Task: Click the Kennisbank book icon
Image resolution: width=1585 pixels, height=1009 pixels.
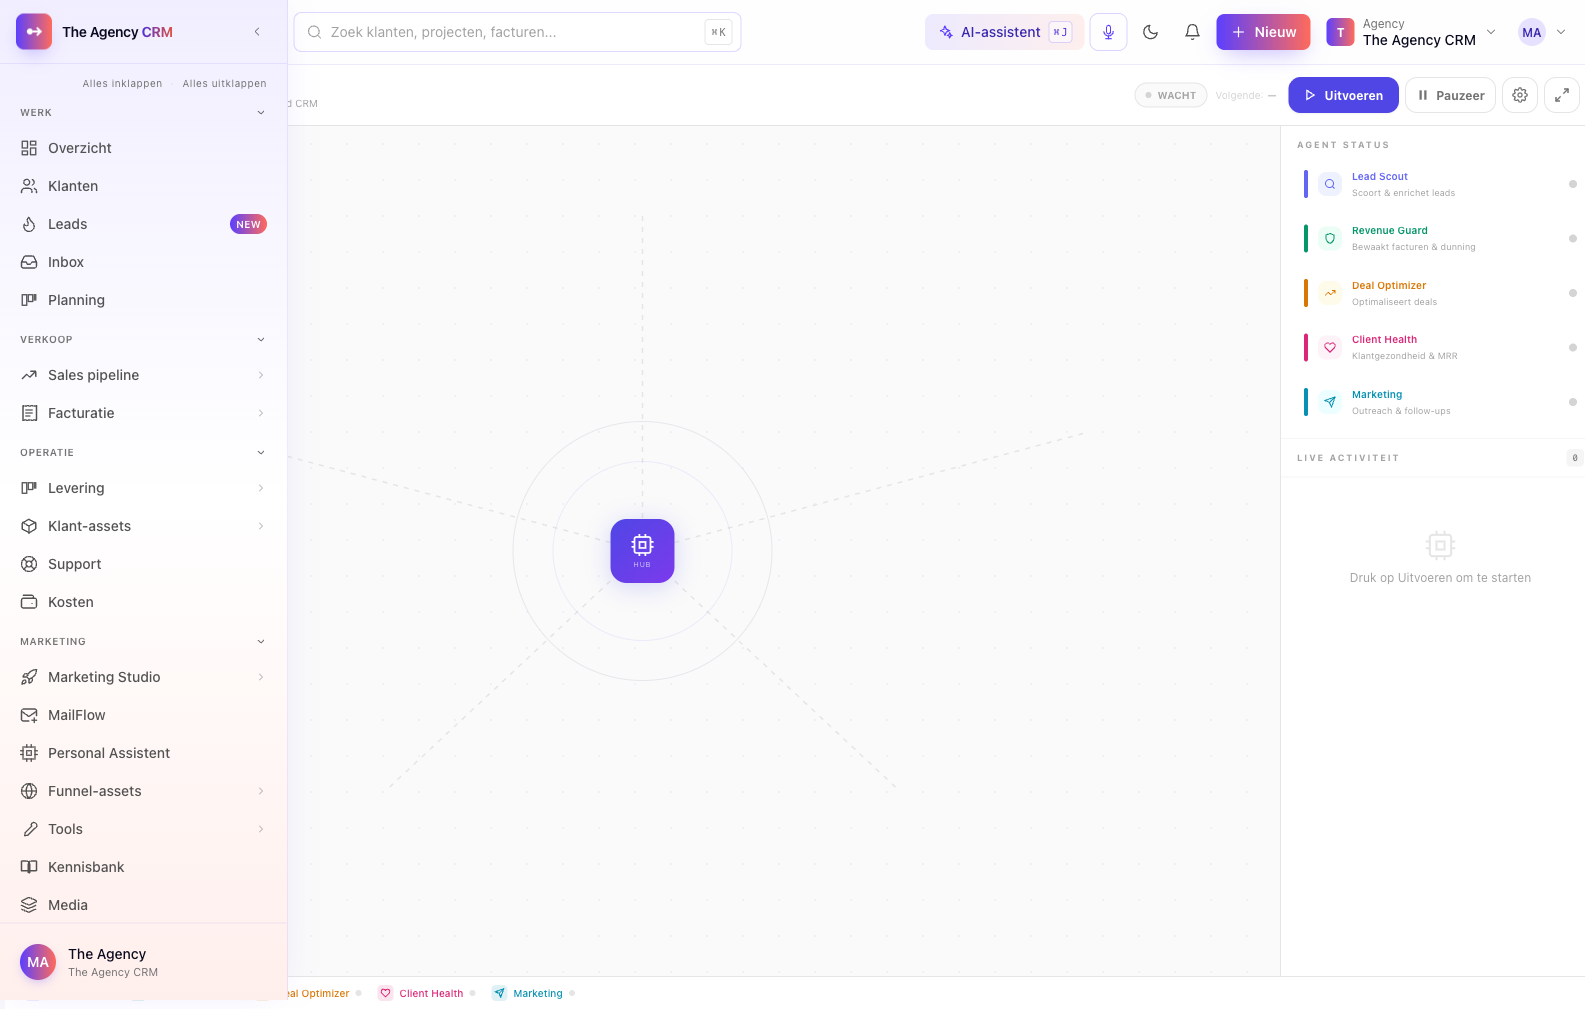Action: click(x=29, y=867)
